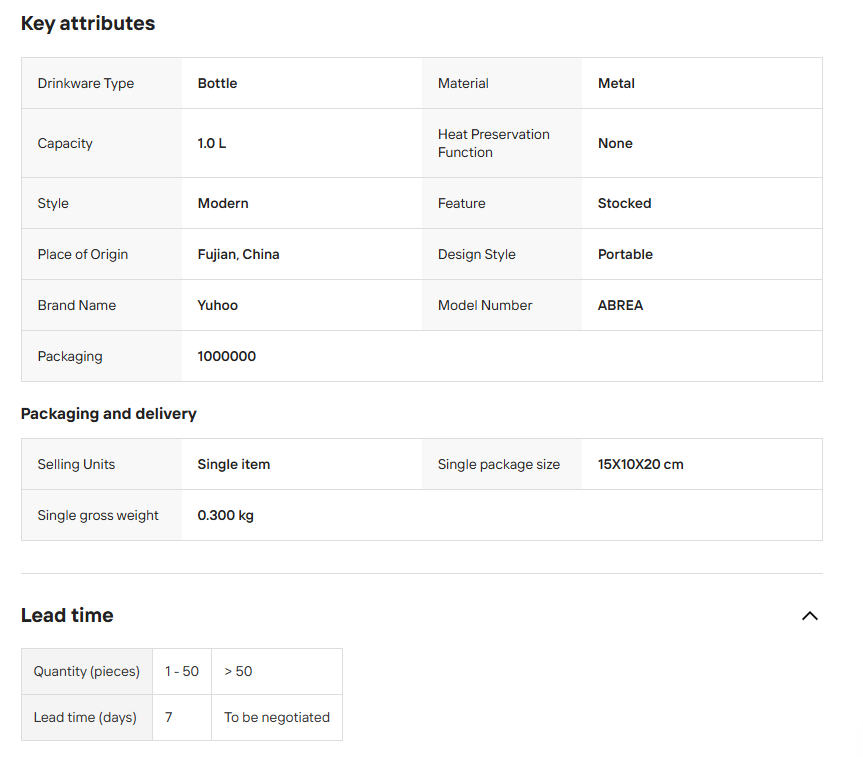
Task: Click the Lead time heading
Action: pos(67,616)
